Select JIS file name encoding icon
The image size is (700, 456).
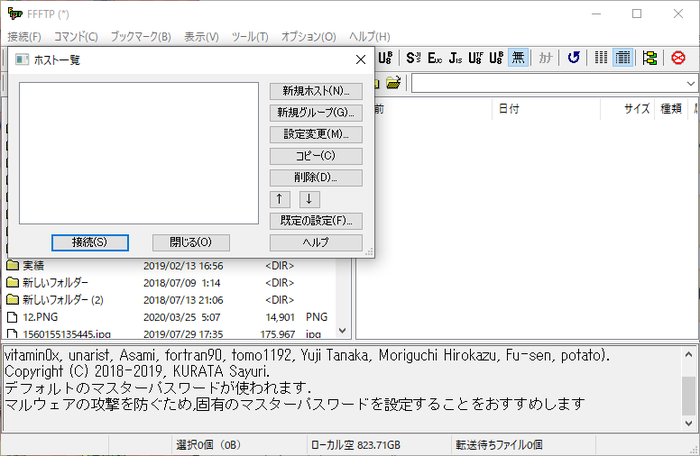[x=455, y=58]
